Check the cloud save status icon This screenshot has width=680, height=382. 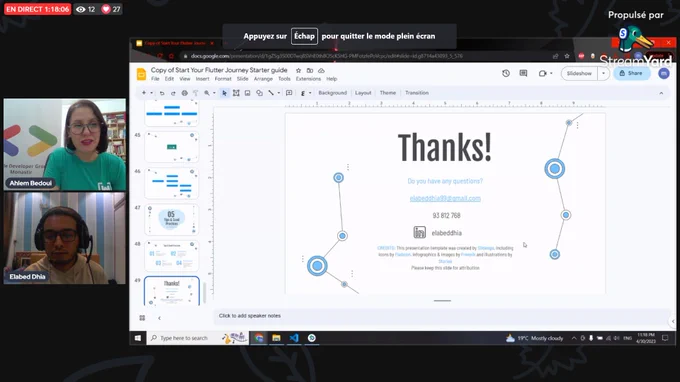[321, 70]
